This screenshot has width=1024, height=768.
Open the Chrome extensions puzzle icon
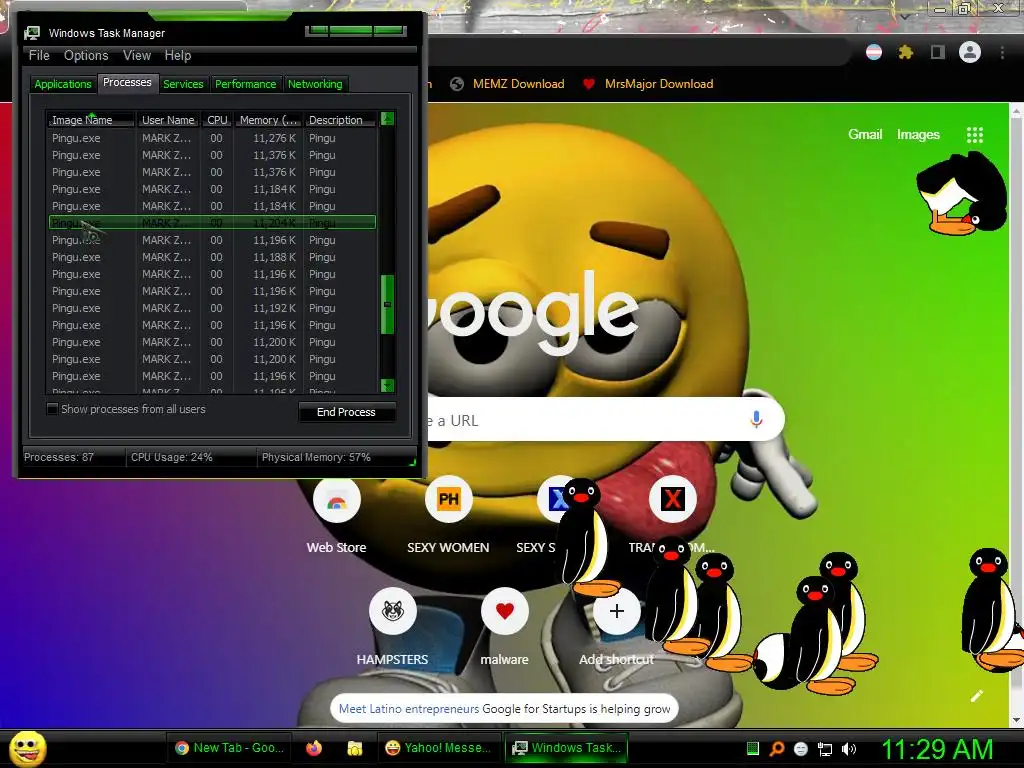(x=905, y=52)
